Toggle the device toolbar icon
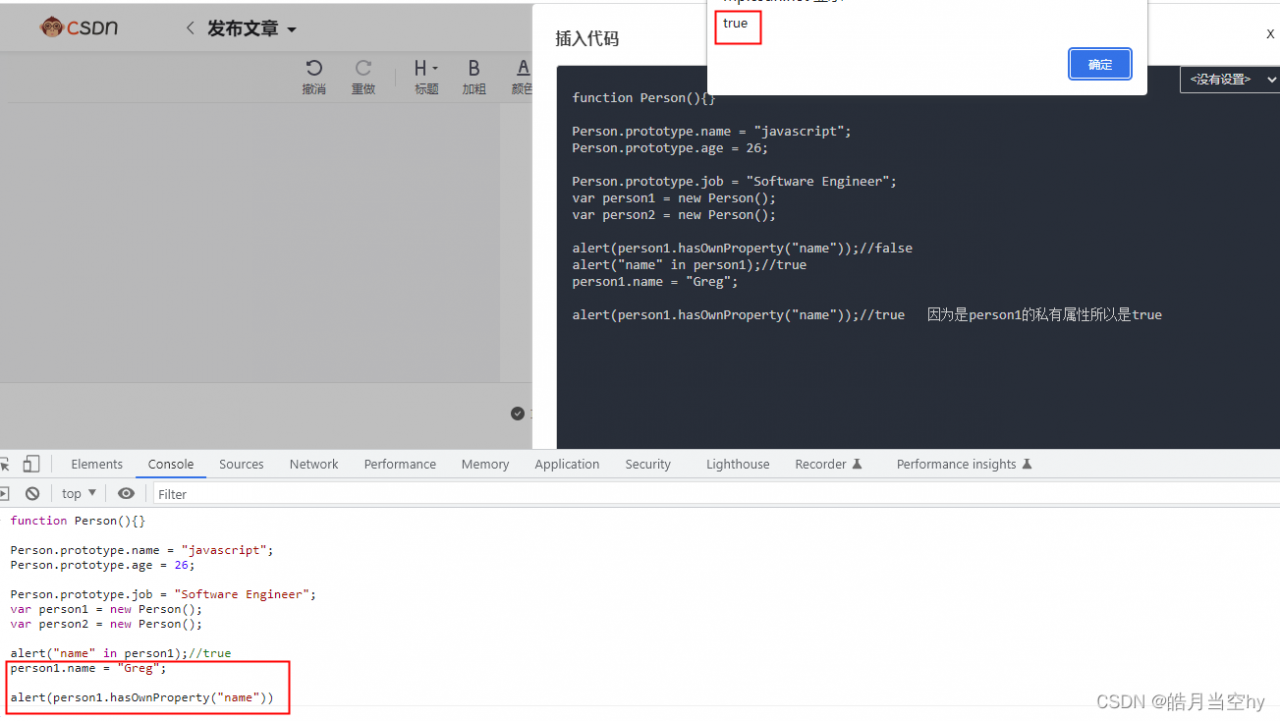1280x721 pixels. click(31, 464)
